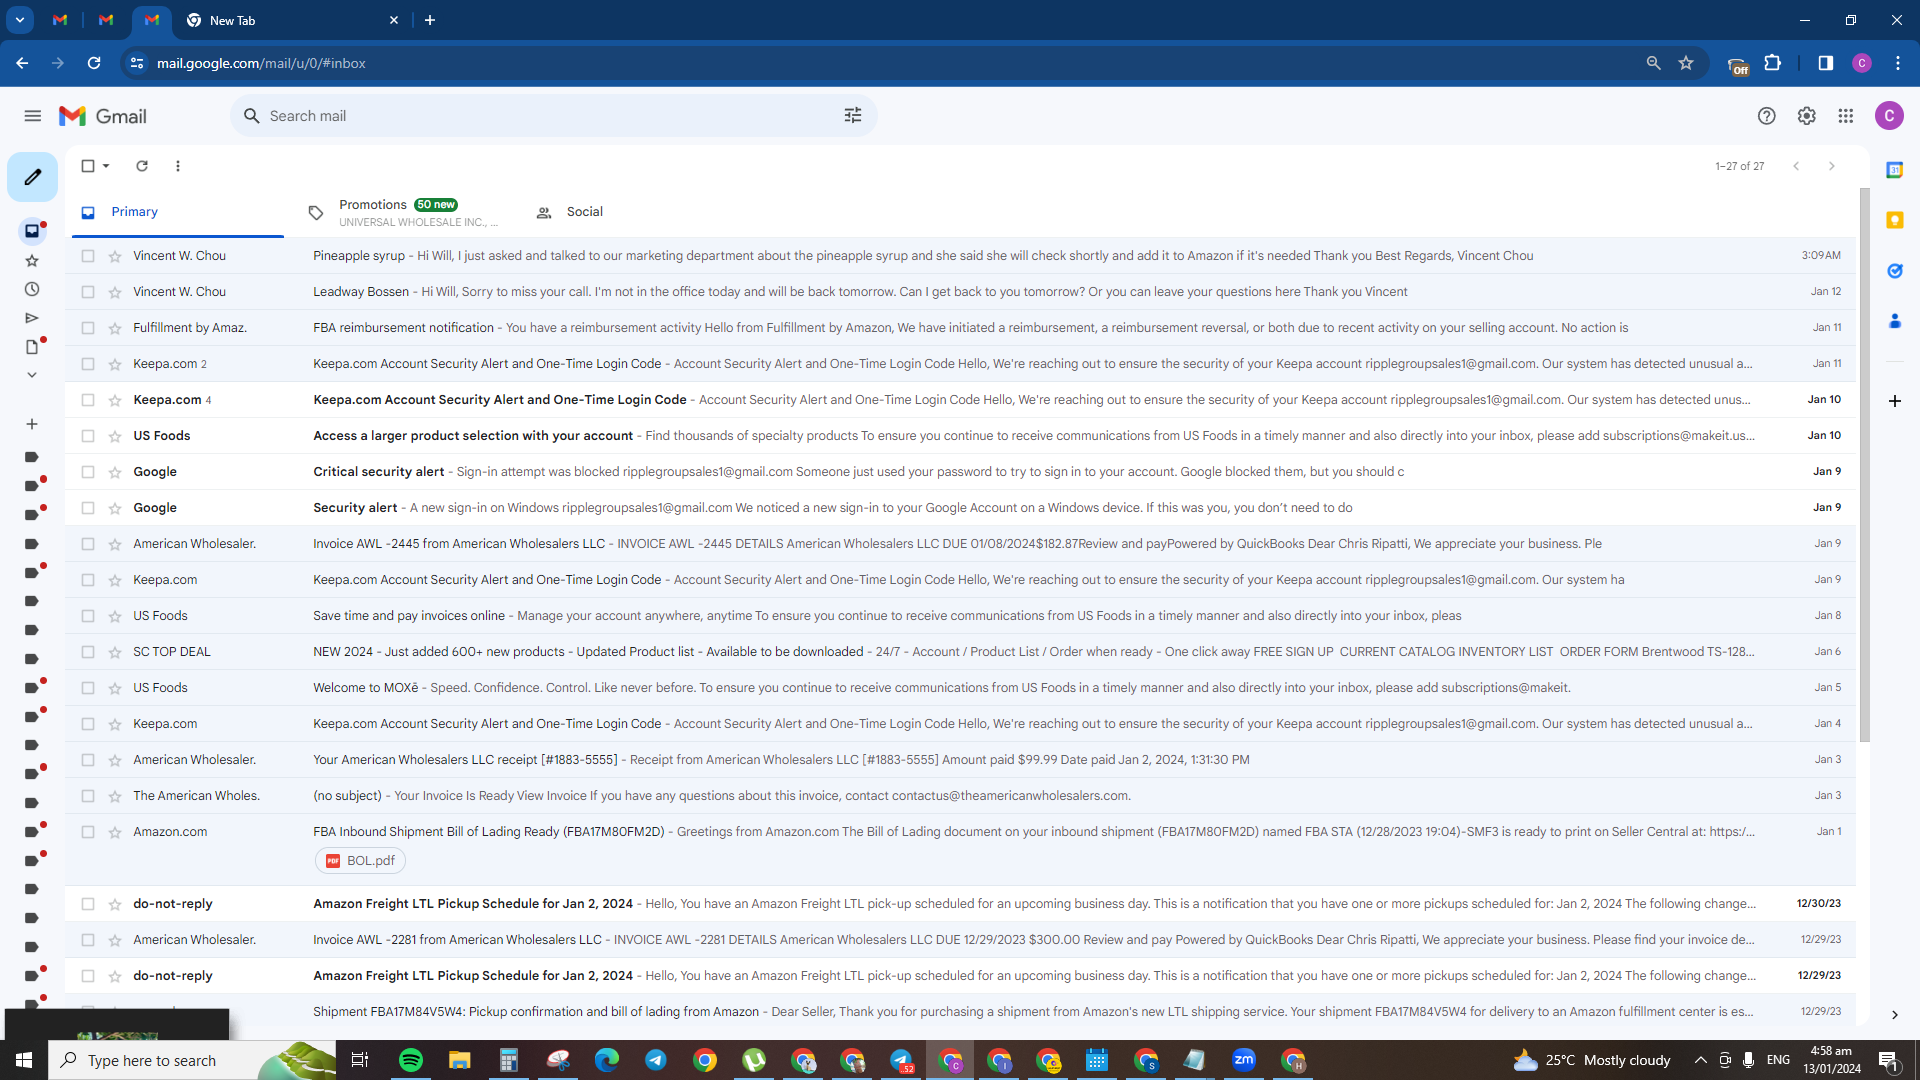Switch to the Social tab

pyautogui.click(x=584, y=212)
